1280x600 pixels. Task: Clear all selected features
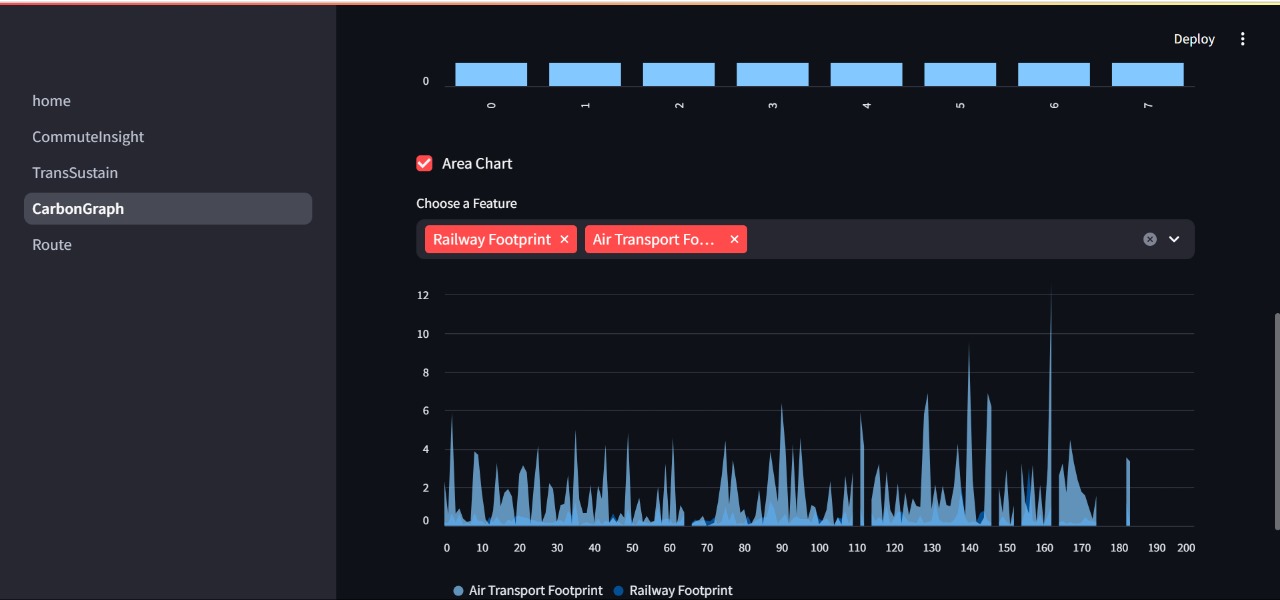coord(1150,239)
